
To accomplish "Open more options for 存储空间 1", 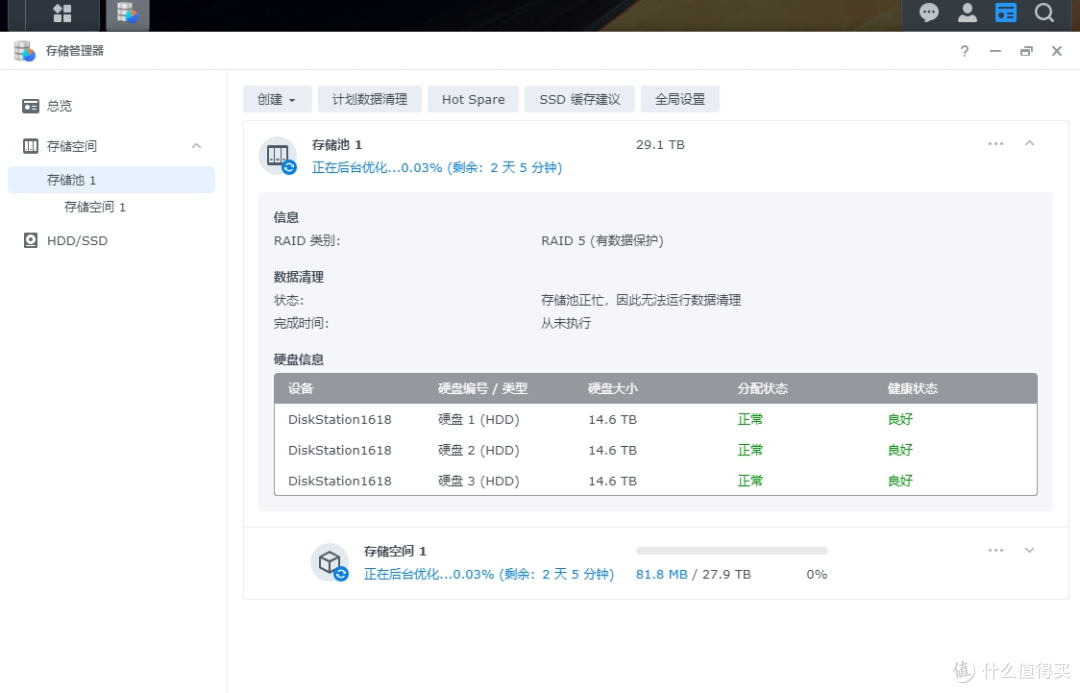I will [x=995, y=550].
